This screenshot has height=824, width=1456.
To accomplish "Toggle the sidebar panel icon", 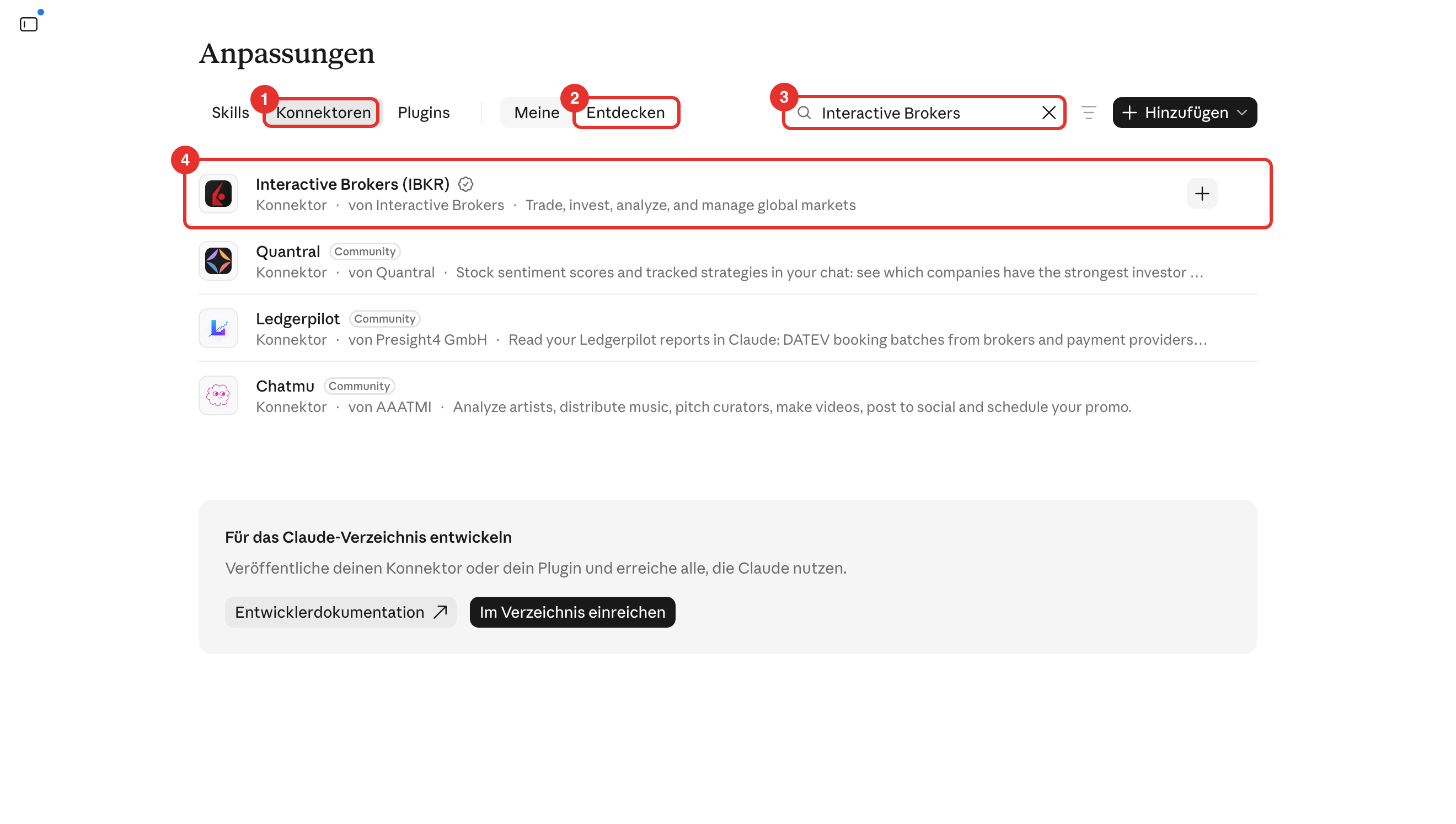I will click(x=29, y=24).
